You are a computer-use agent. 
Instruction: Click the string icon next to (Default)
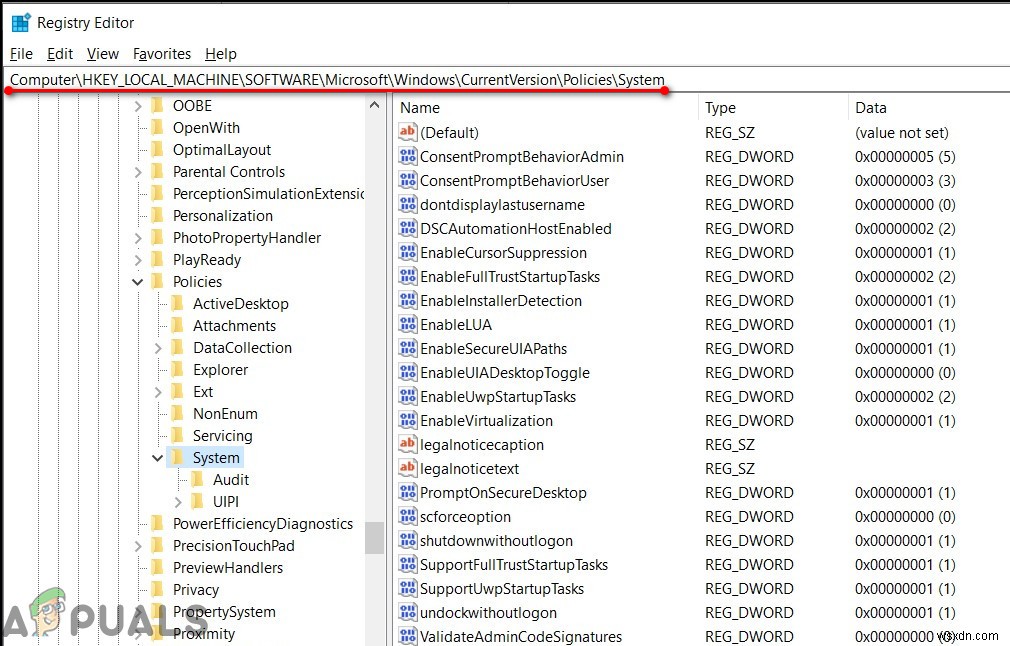[x=410, y=132]
